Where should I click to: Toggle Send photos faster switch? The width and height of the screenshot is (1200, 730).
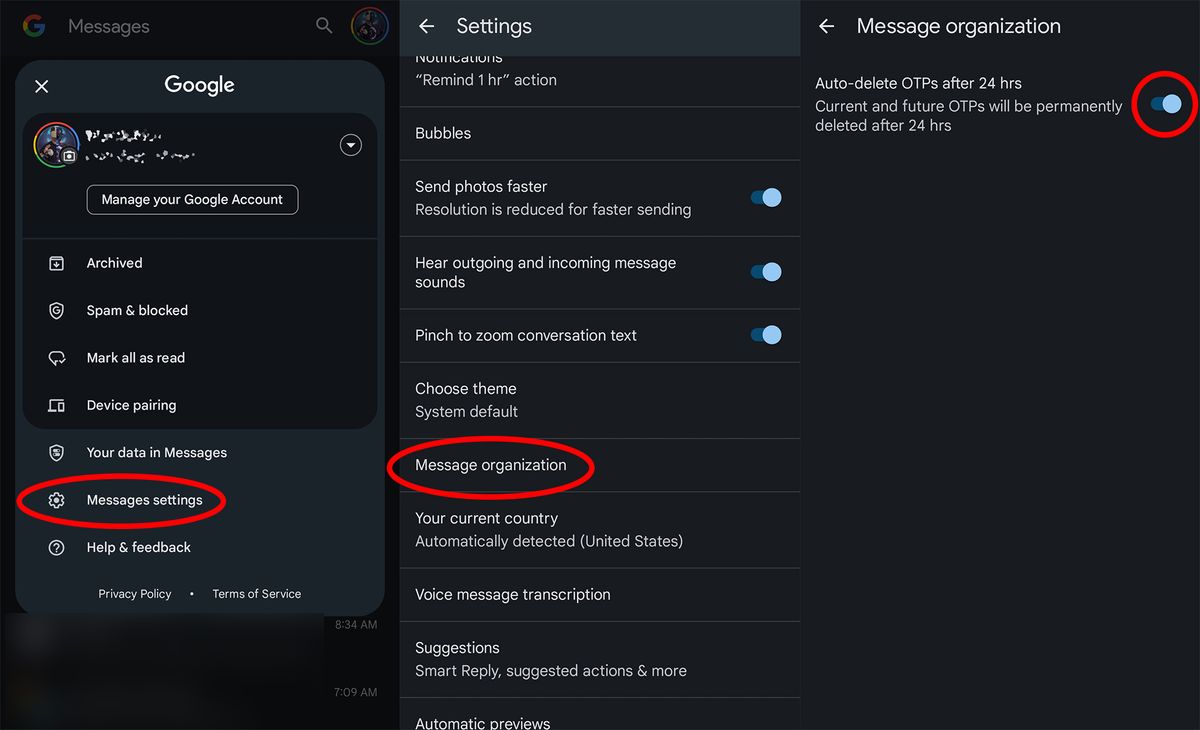click(766, 198)
